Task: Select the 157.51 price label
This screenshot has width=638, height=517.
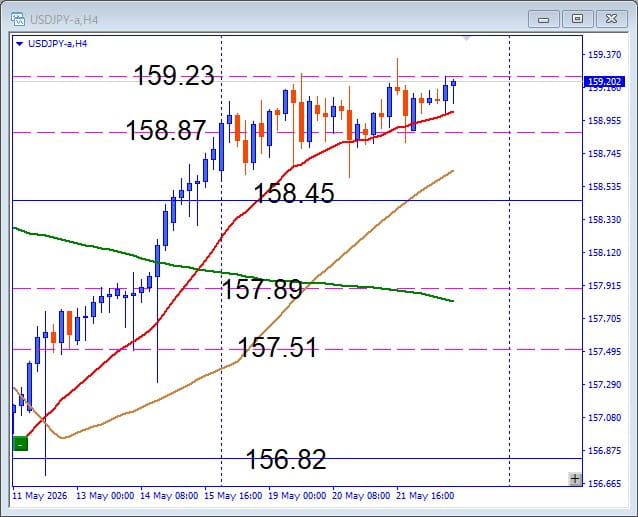Action: 277,347
